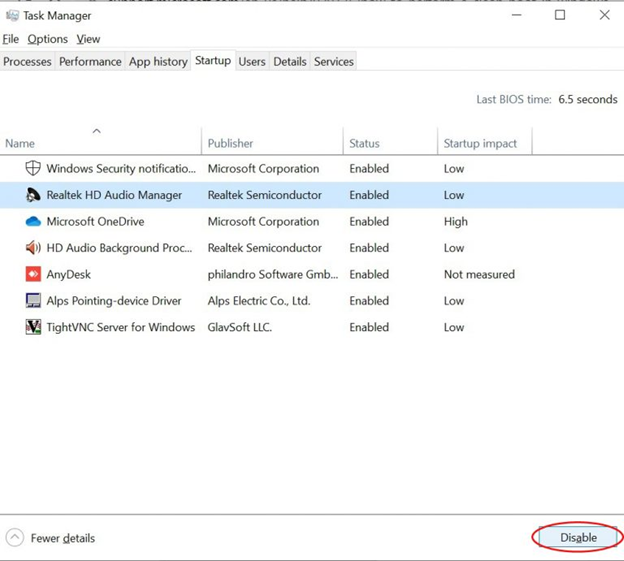The height and width of the screenshot is (561, 624).
Task: Click the red AnyDesk icon
Action: 33,274
